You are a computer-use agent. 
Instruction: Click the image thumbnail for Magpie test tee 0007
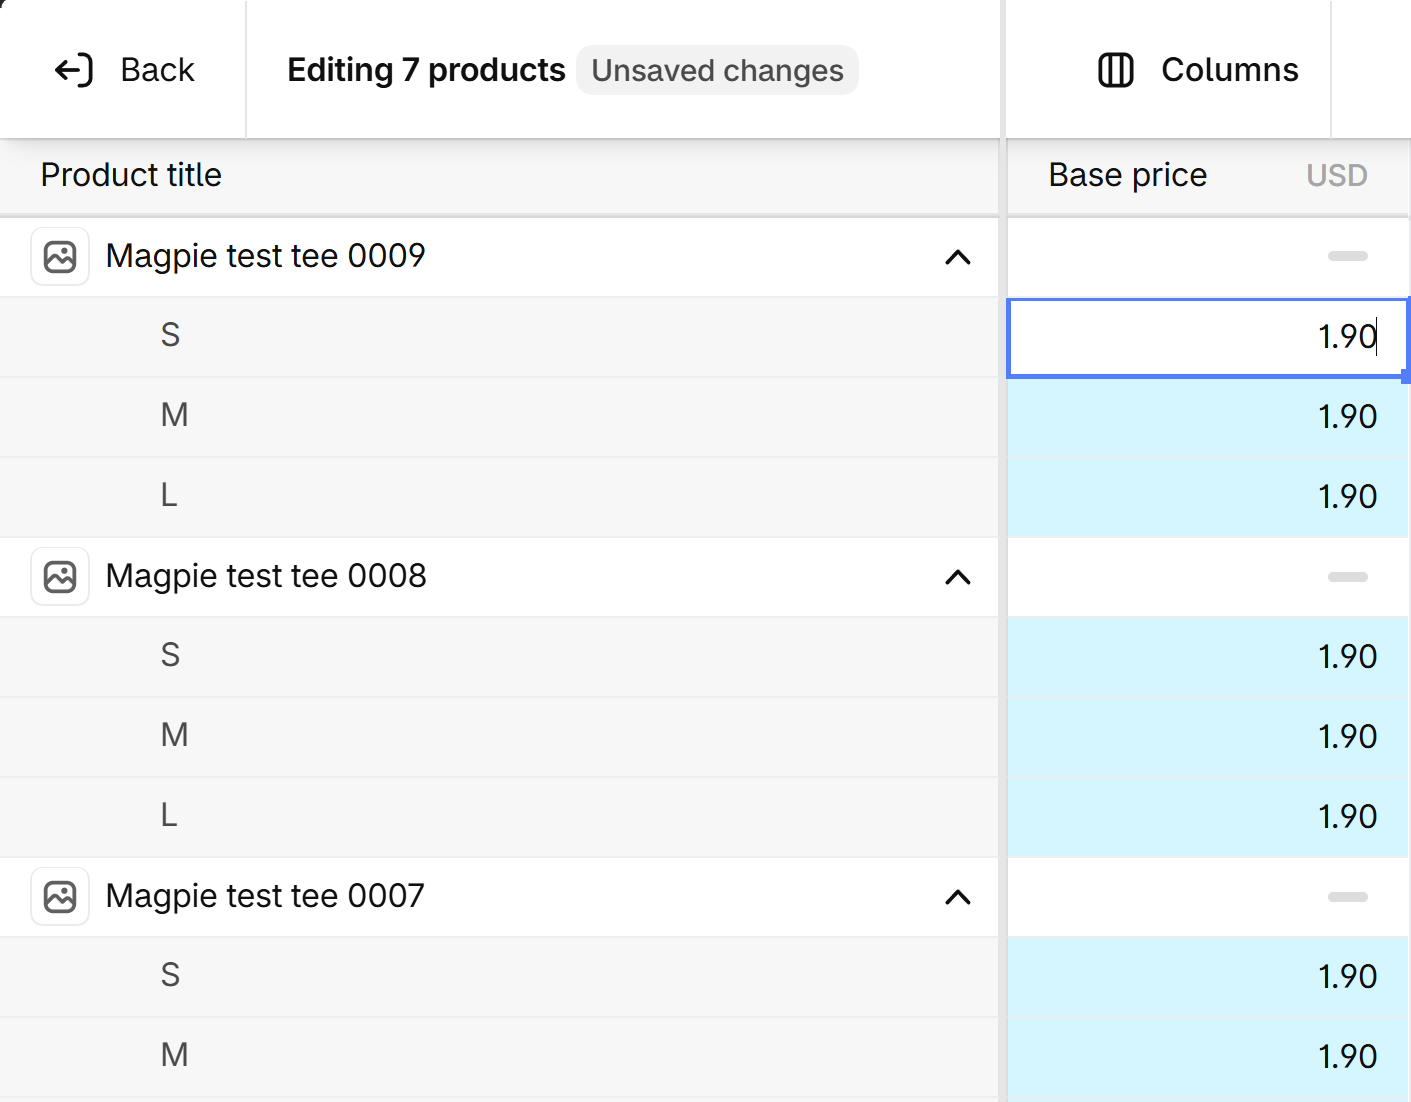click(x=60, y=897)
